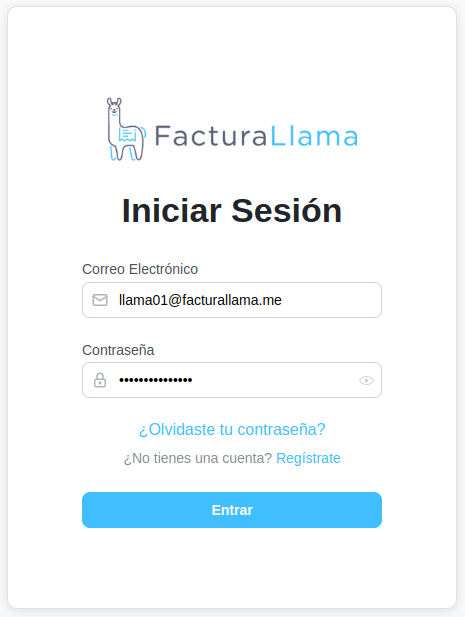Click the receipt on the llama's back

coord(127,135)
